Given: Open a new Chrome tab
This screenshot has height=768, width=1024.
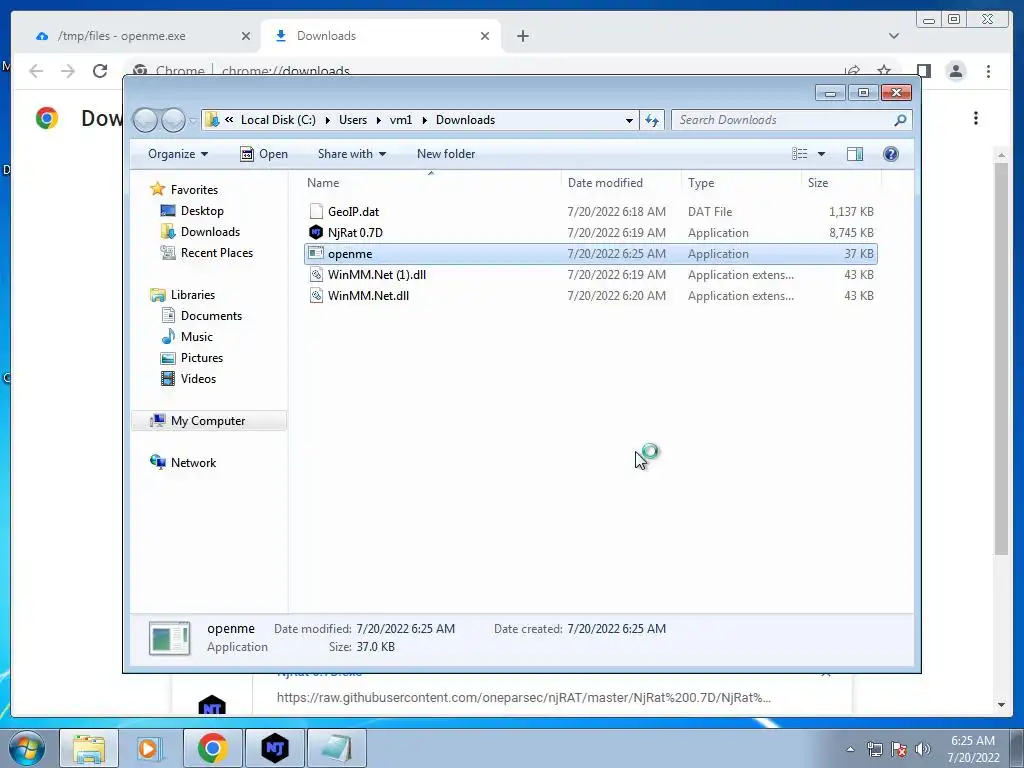Looking at the screenshot, I should [522, 36].
